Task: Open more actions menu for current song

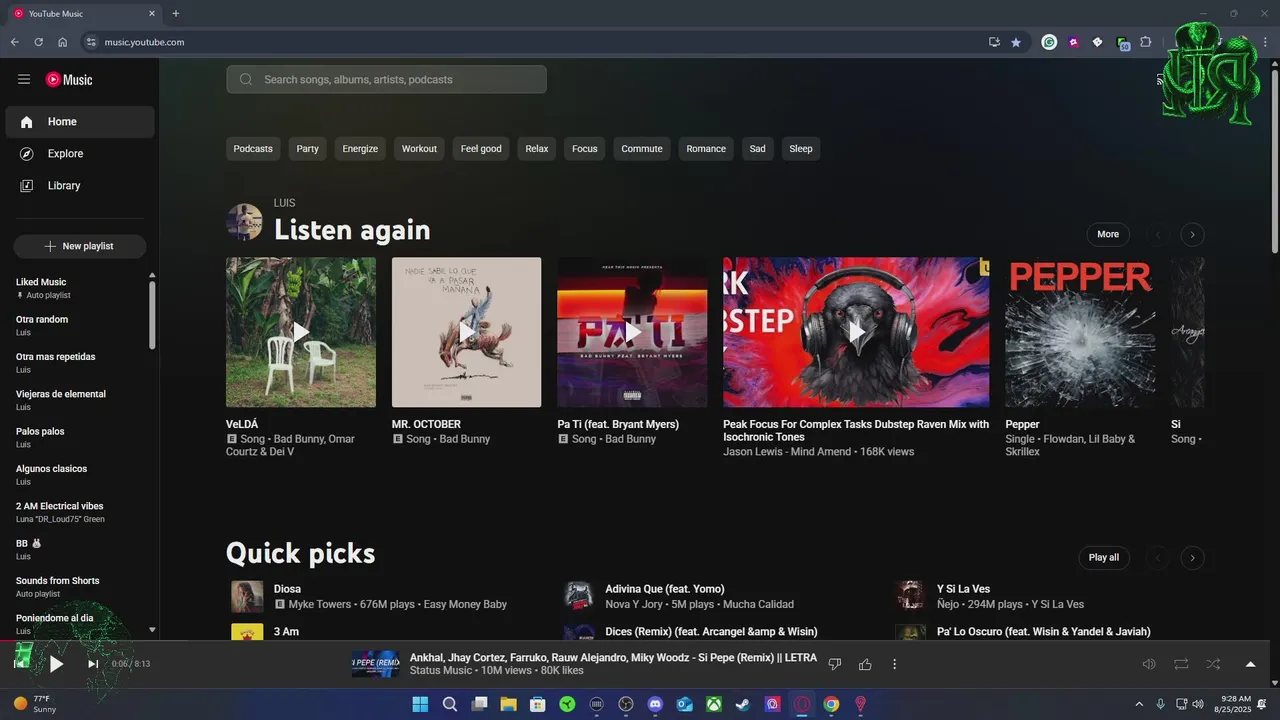Action: point(895,664)
